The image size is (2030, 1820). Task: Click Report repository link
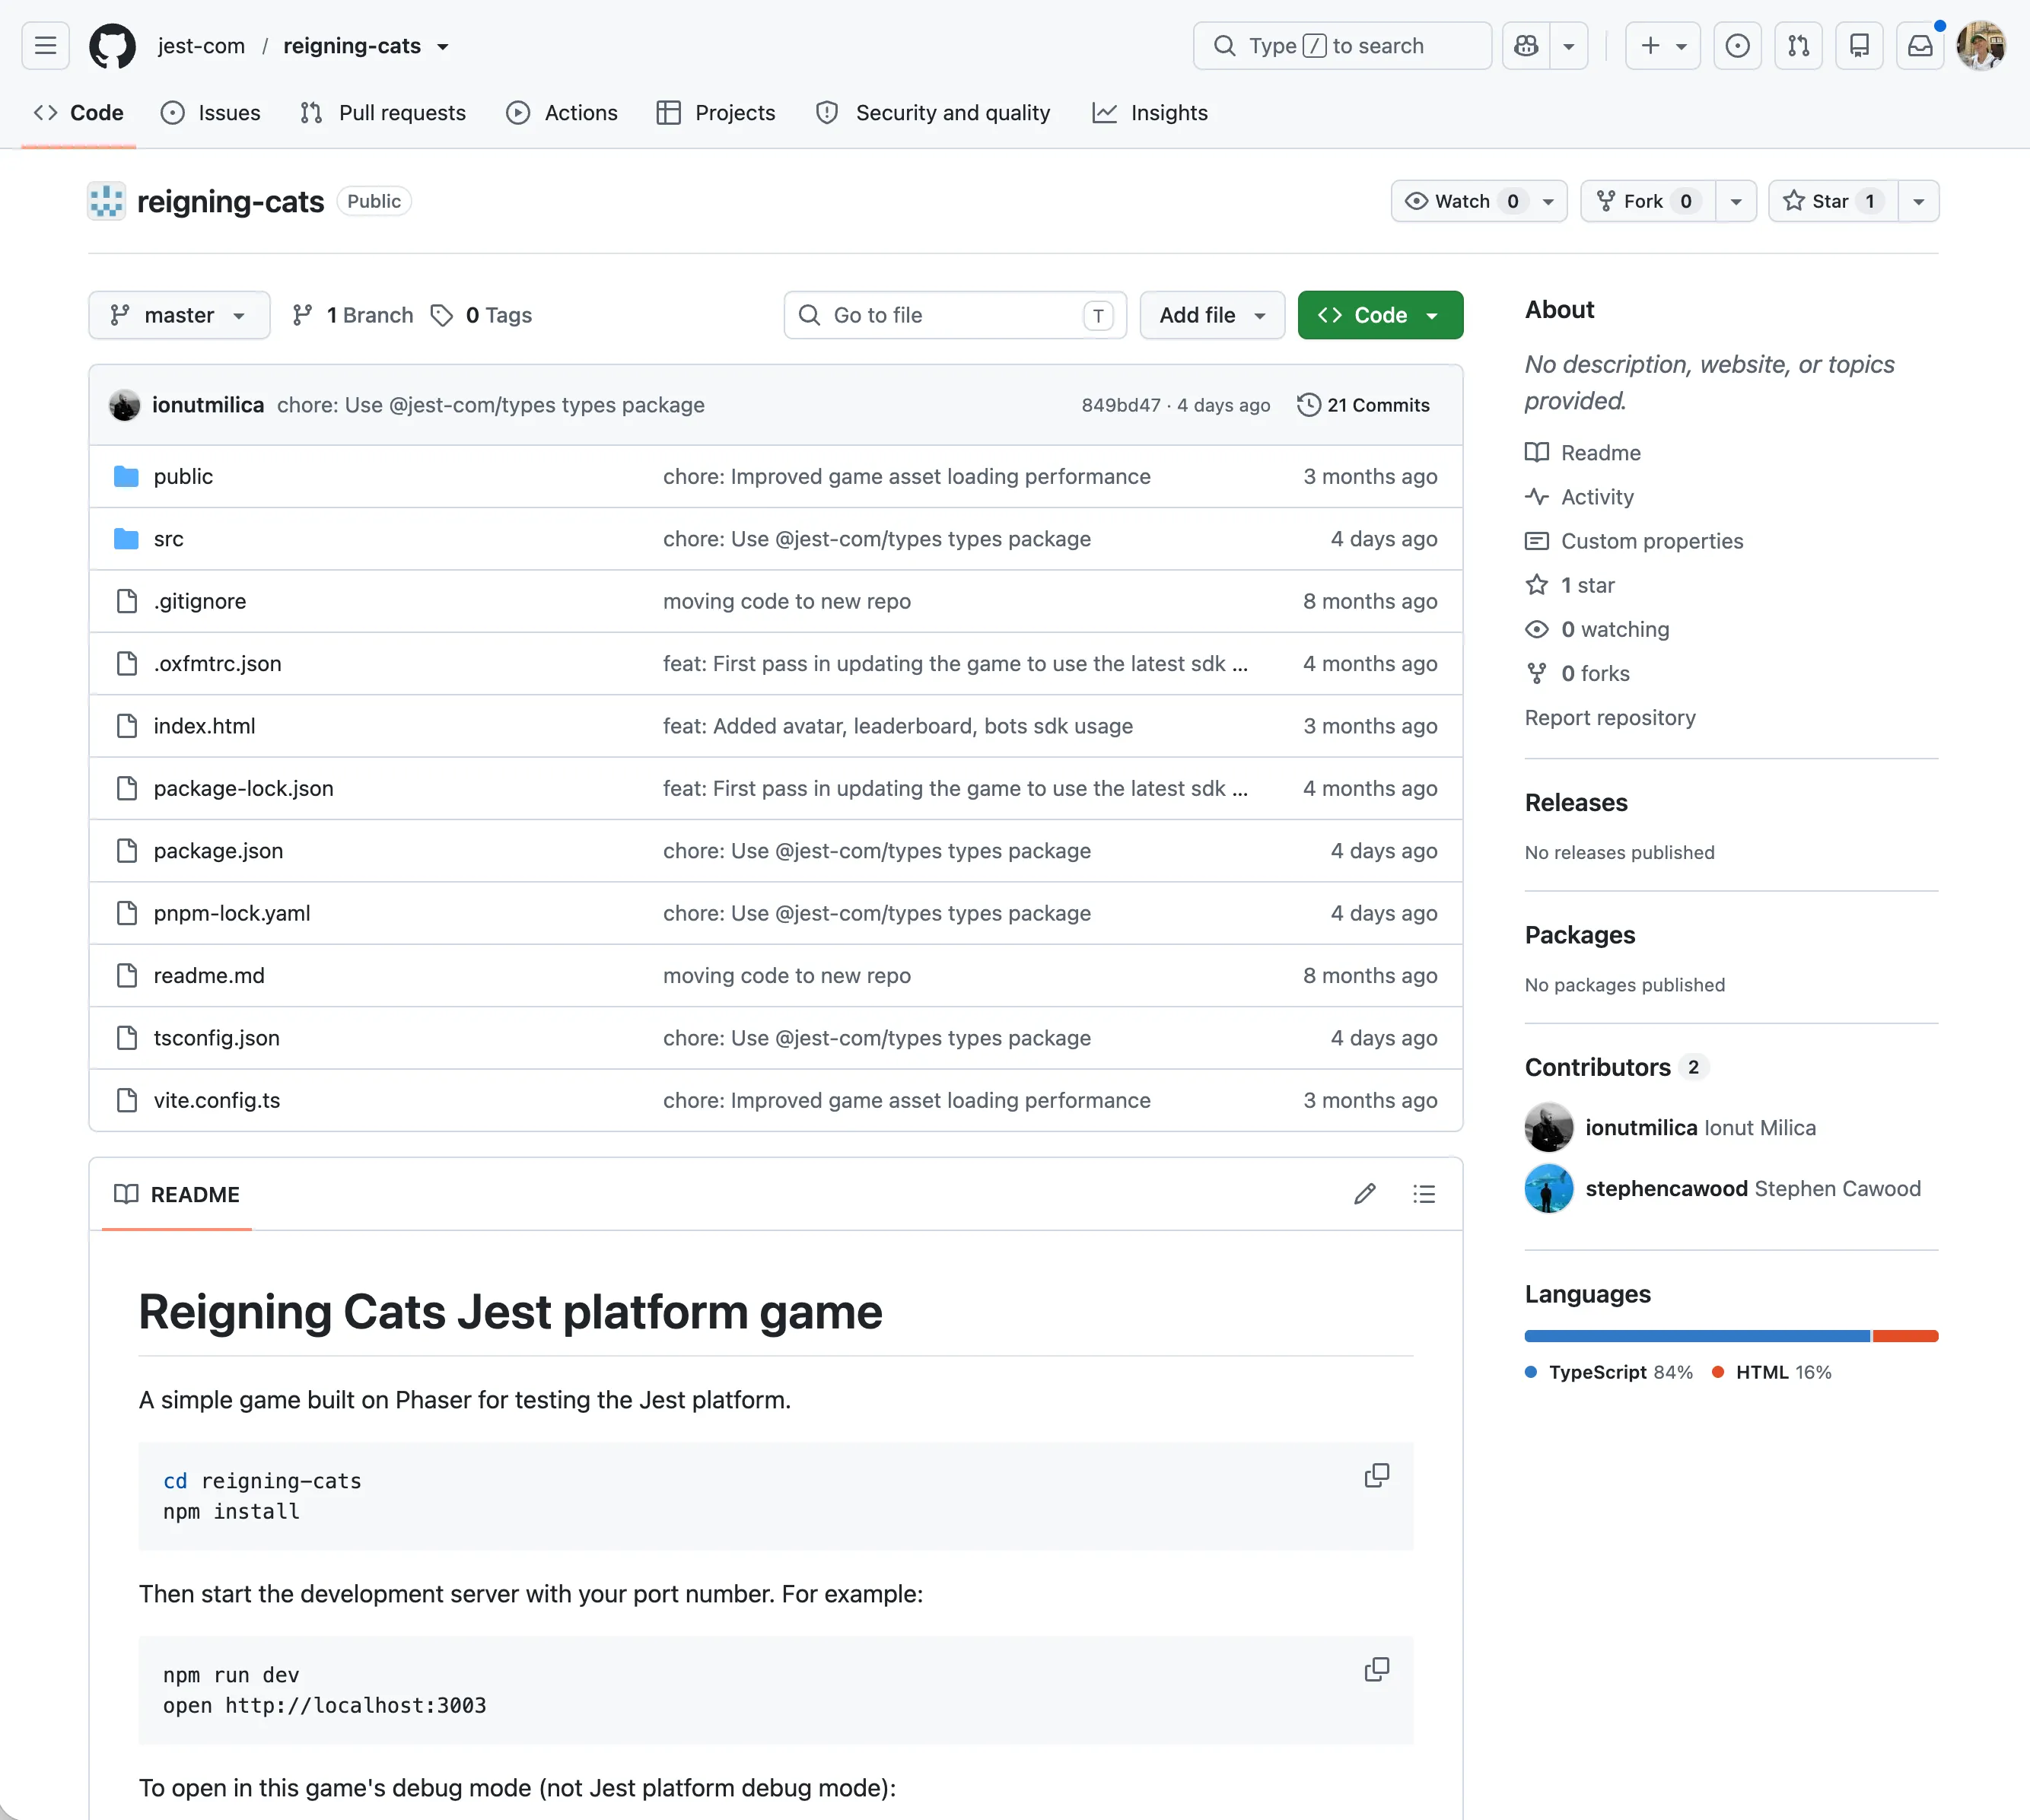1610,718
